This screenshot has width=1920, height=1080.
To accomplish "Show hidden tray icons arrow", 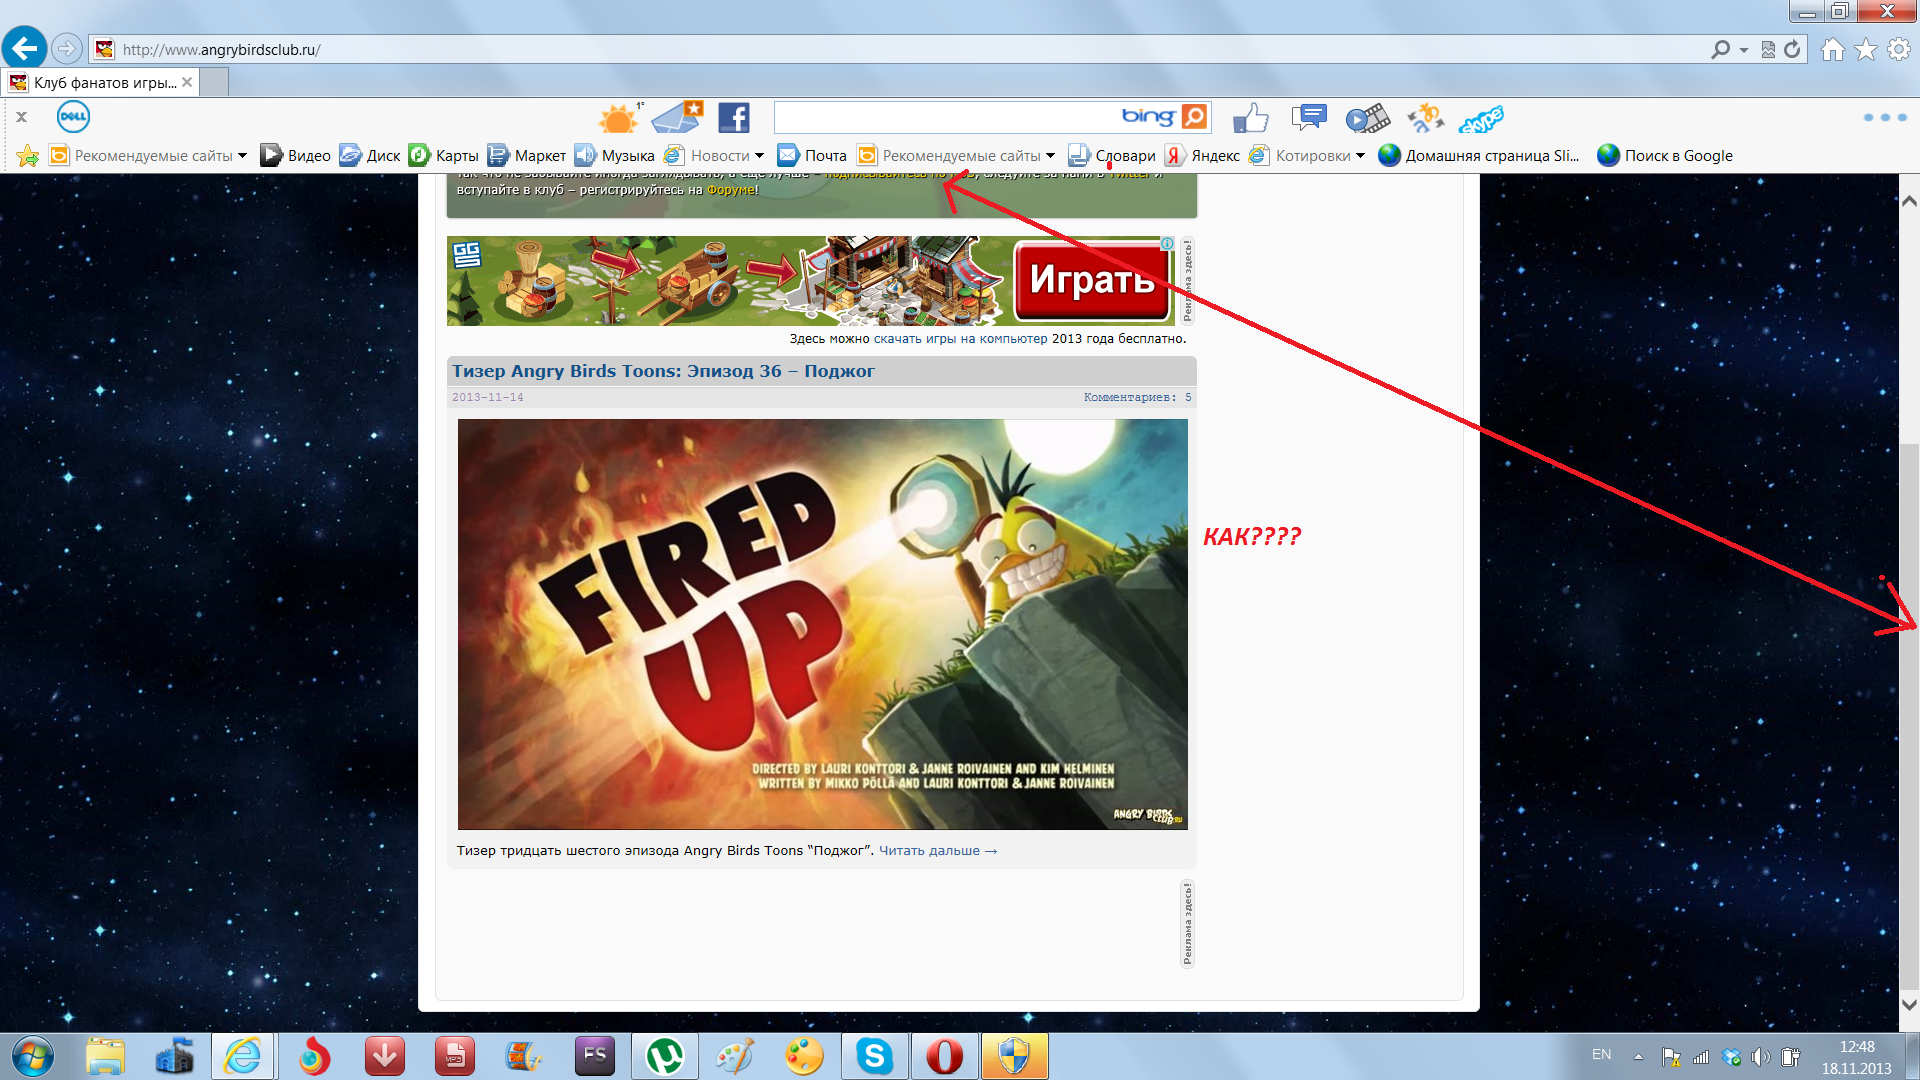I will click(x=1638, y=1056).
